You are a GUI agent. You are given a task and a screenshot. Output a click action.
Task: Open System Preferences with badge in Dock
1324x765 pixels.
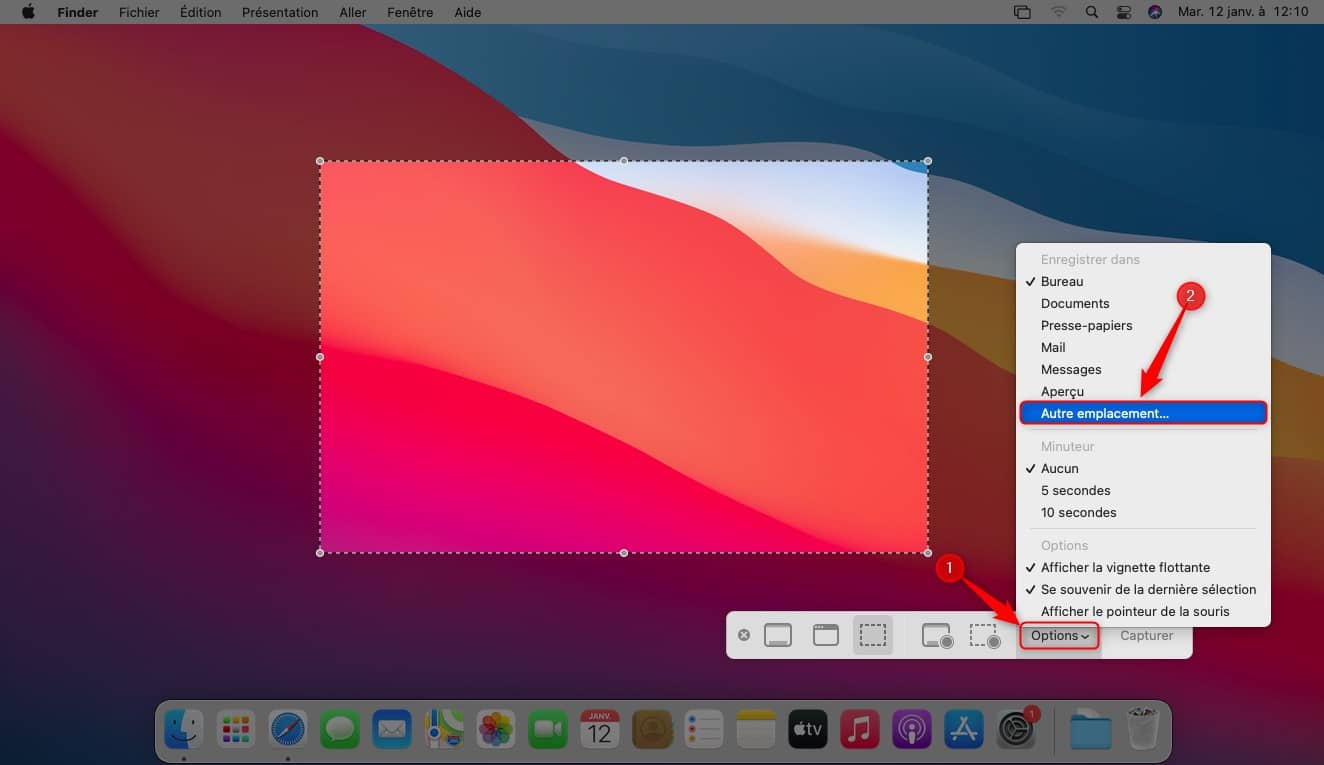[1018, 729]
